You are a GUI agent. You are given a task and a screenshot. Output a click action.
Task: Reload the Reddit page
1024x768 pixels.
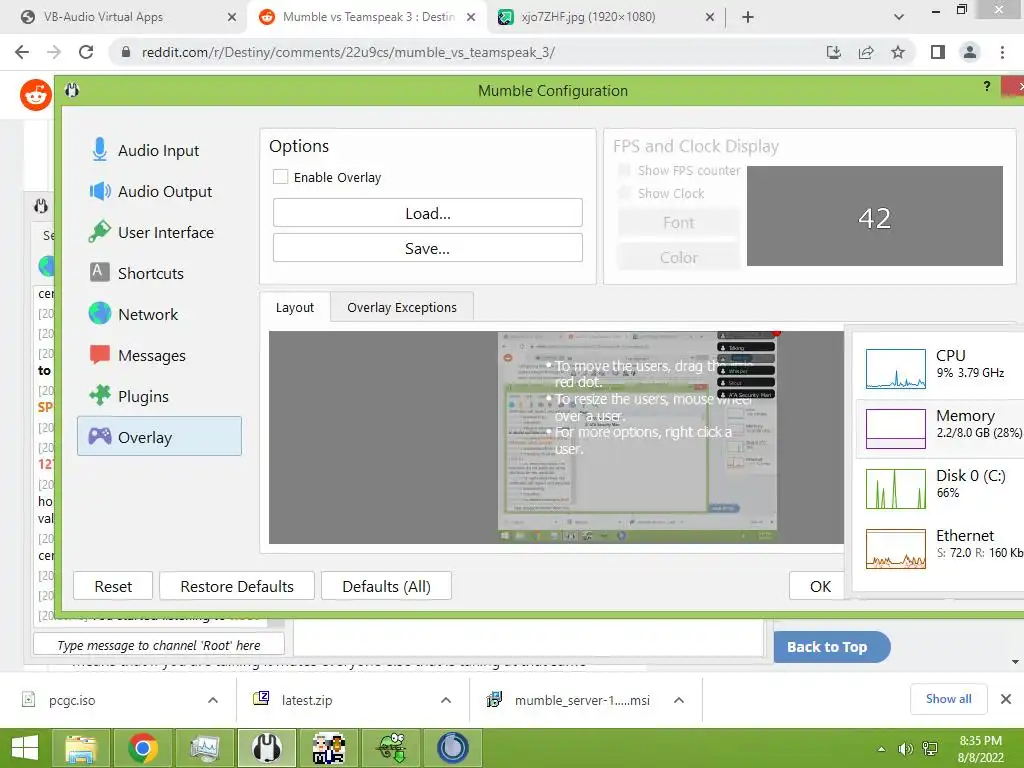(86, 52)
